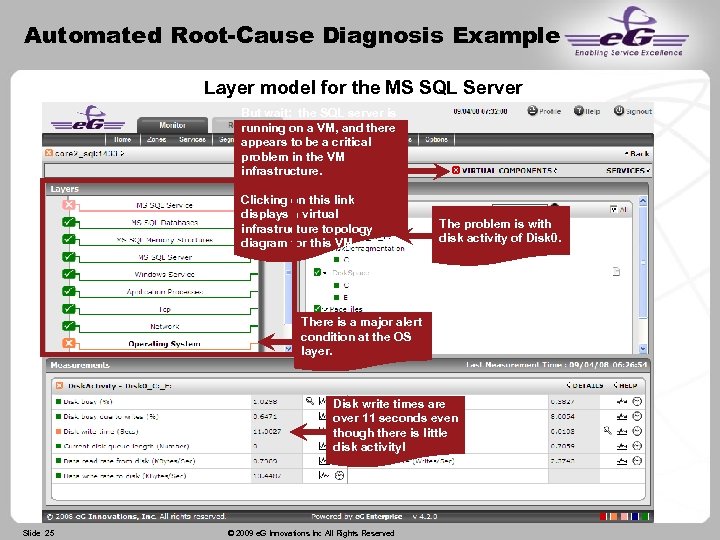
Task: Click the clock icon beside value 0.0108
Action: click(637, 431)
